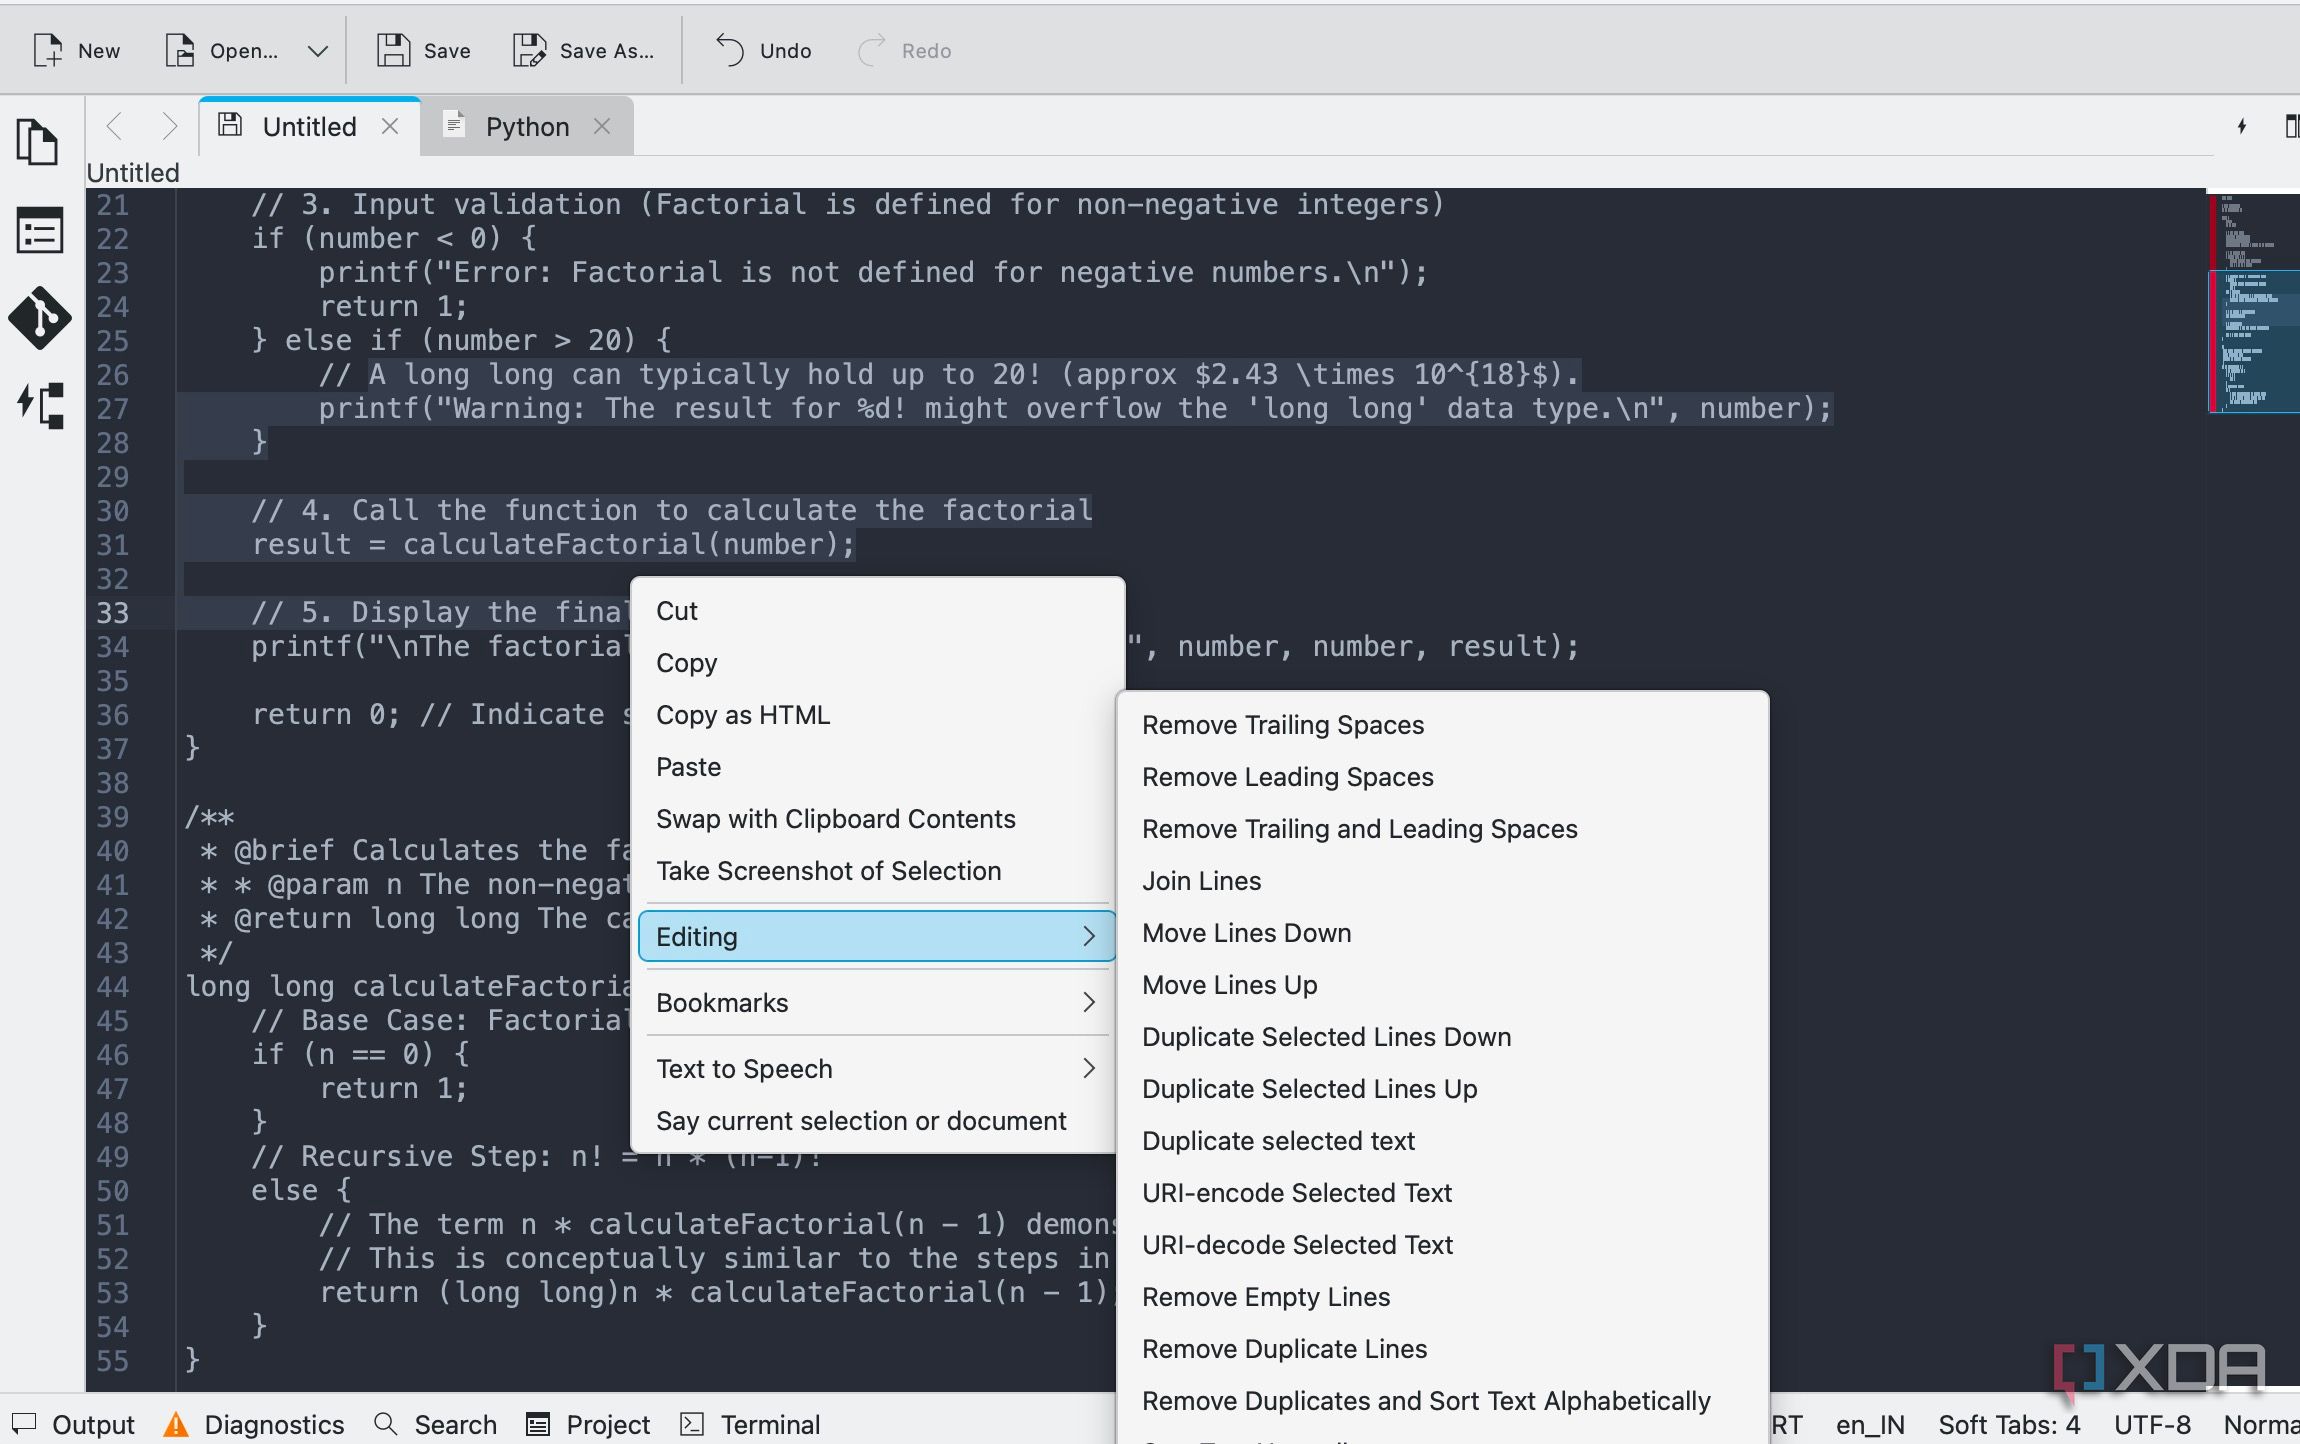
Task: Select URI-encode Selected Text
Action: [x=1443, y=1193]
